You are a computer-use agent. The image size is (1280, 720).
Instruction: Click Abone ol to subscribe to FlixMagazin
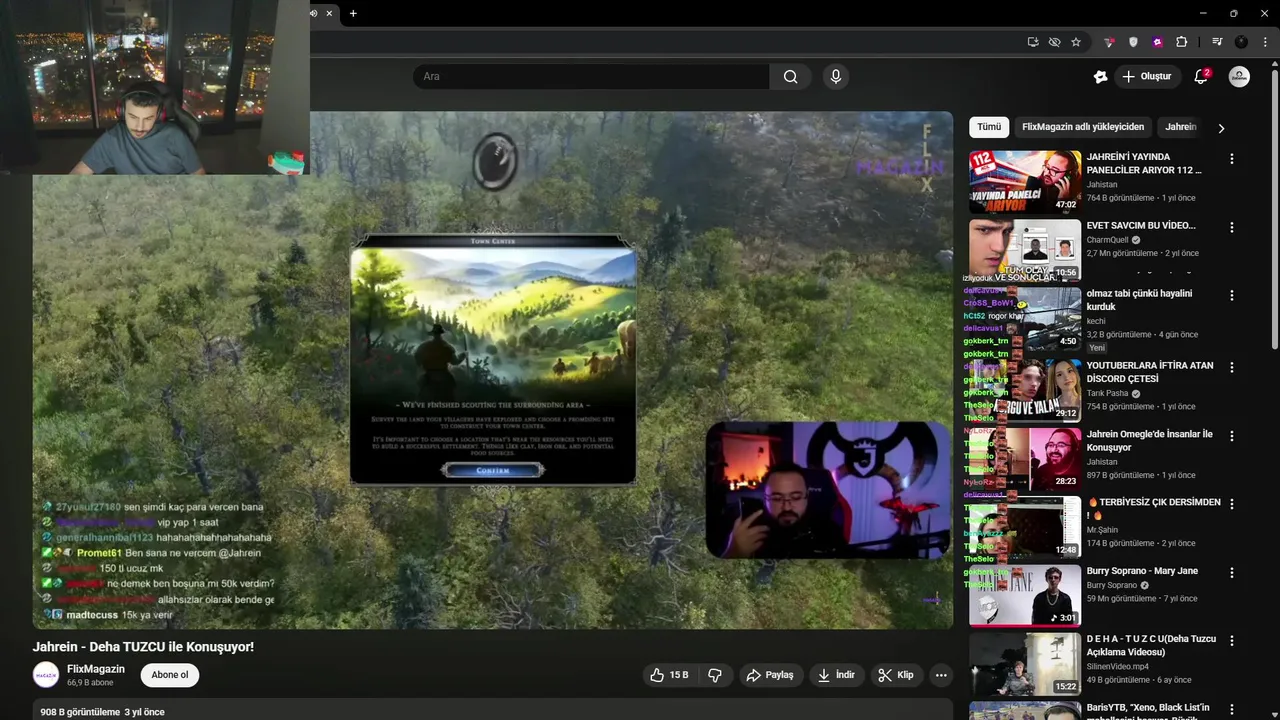pos(170,675)
